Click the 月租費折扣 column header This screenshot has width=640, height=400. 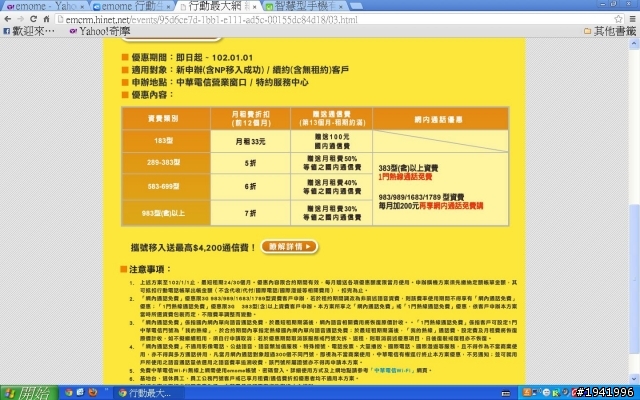click(x=250, y=118)
